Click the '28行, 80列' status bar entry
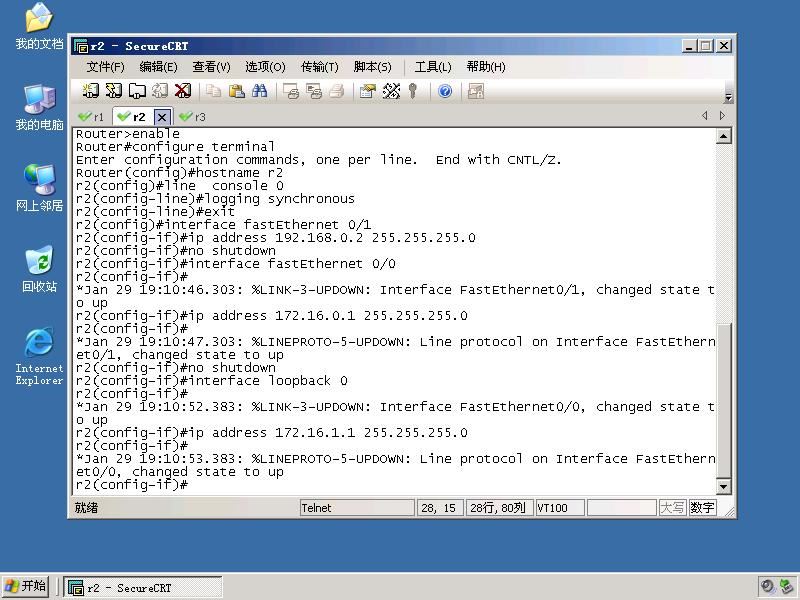Image resolution: width=800 pixels, height=600 pixels. coord(499,508)
